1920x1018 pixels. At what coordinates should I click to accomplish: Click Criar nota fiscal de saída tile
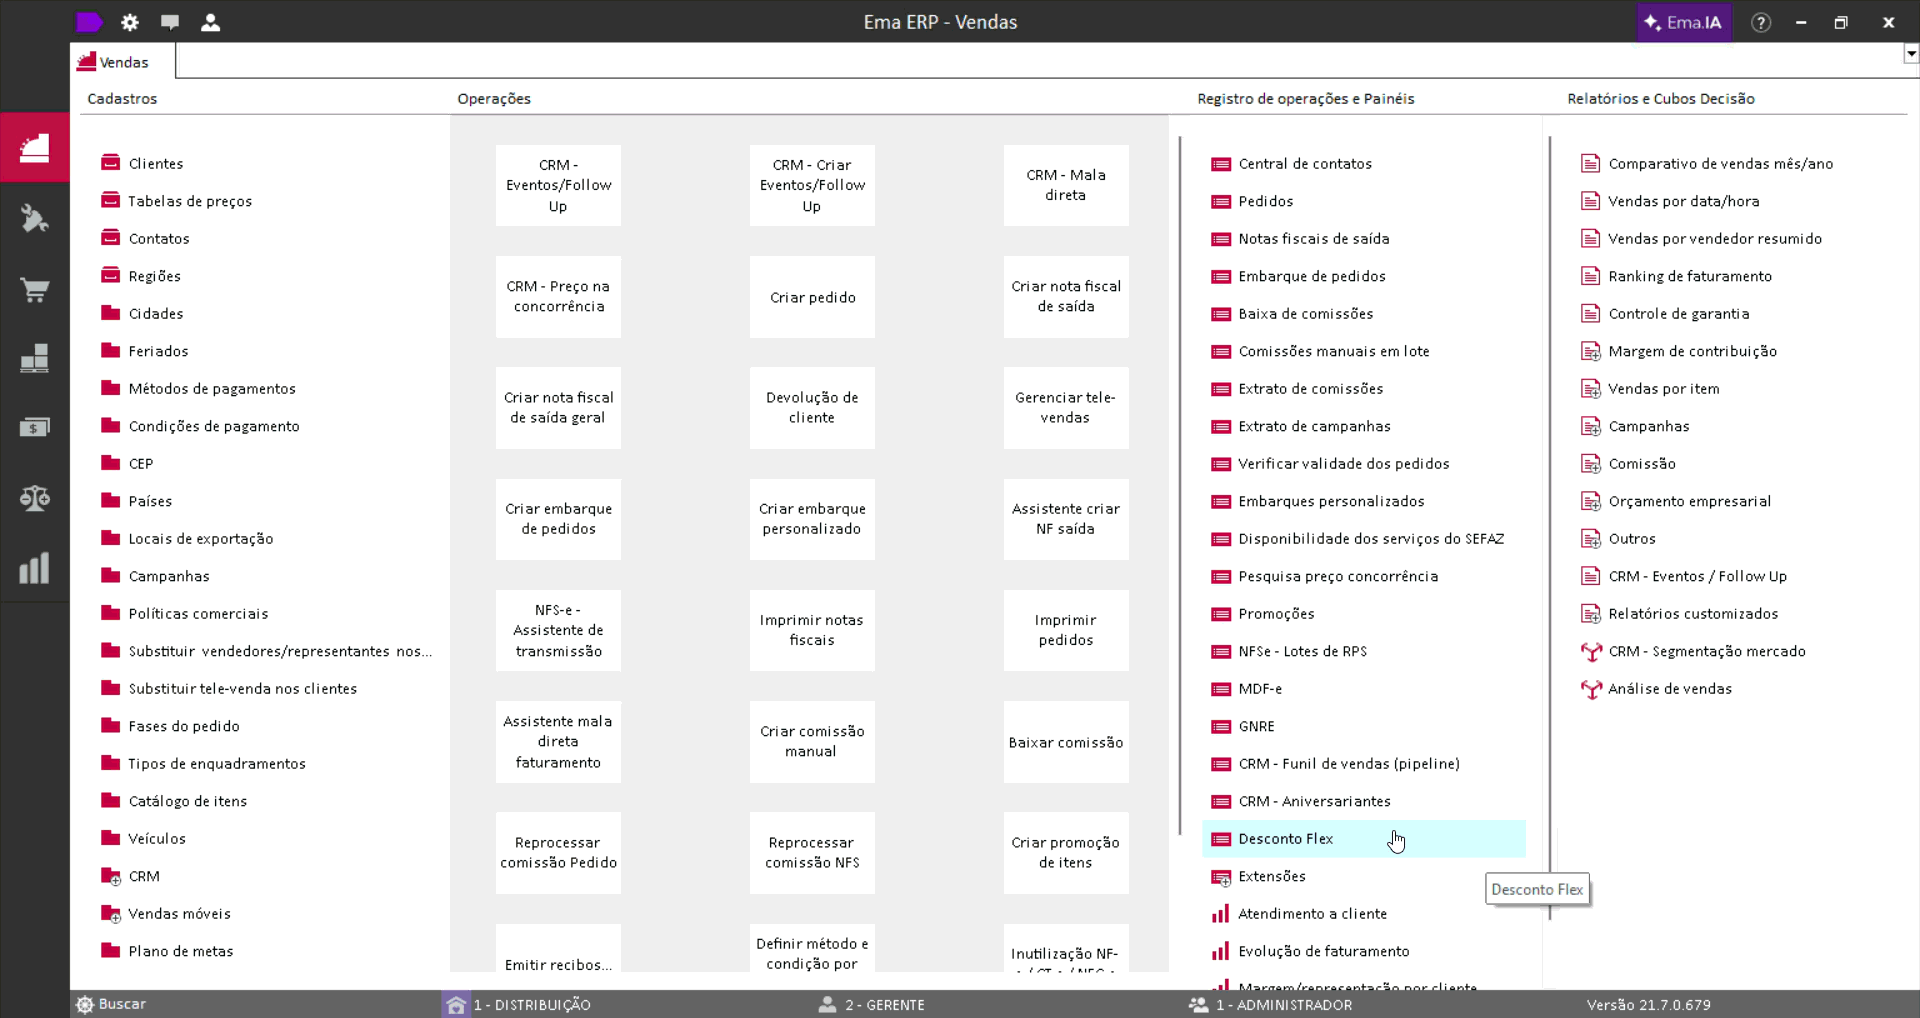coord(1066,297)
